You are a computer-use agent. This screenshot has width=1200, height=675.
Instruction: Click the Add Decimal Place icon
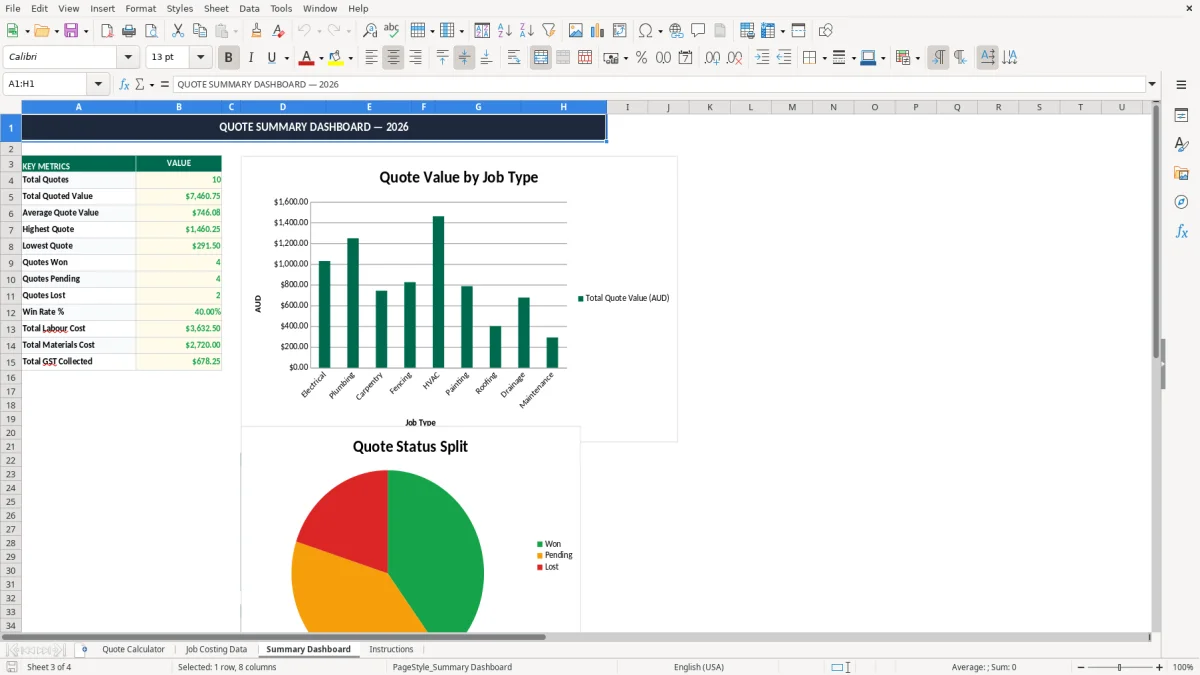pos(712,58)
